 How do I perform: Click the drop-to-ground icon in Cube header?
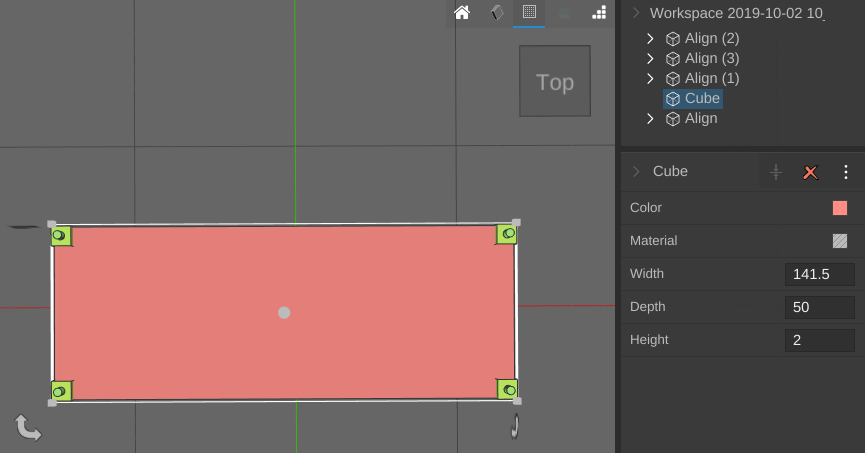776,172
